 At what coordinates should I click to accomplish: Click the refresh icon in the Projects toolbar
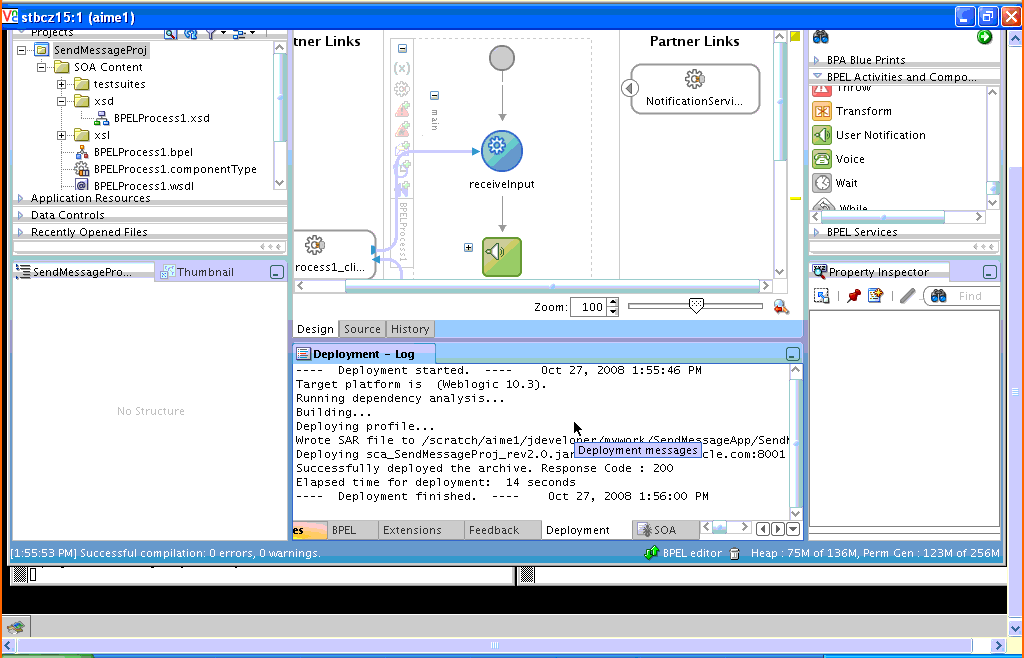coord(191,33)
